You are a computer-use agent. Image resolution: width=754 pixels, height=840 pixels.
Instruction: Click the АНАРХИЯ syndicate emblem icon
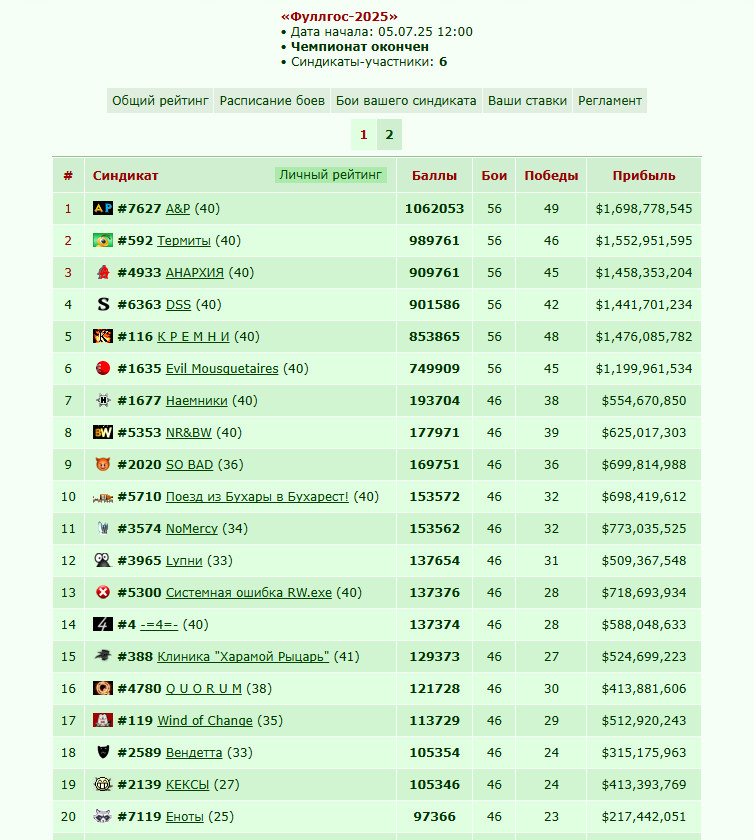[102, 272]
